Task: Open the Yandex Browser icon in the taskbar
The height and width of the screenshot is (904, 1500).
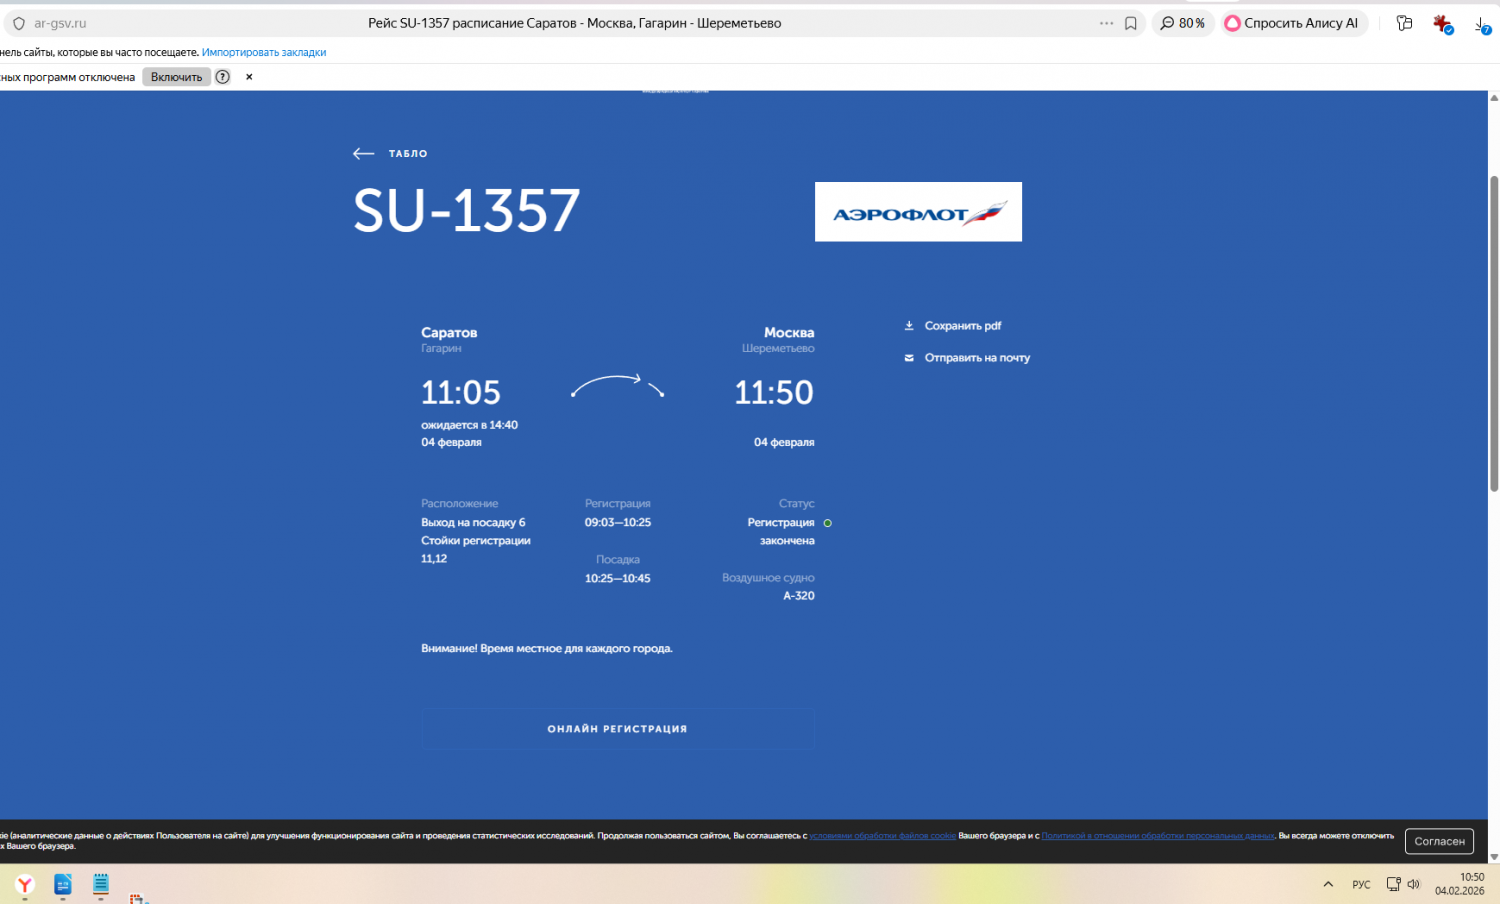Action: click(25, 884)
